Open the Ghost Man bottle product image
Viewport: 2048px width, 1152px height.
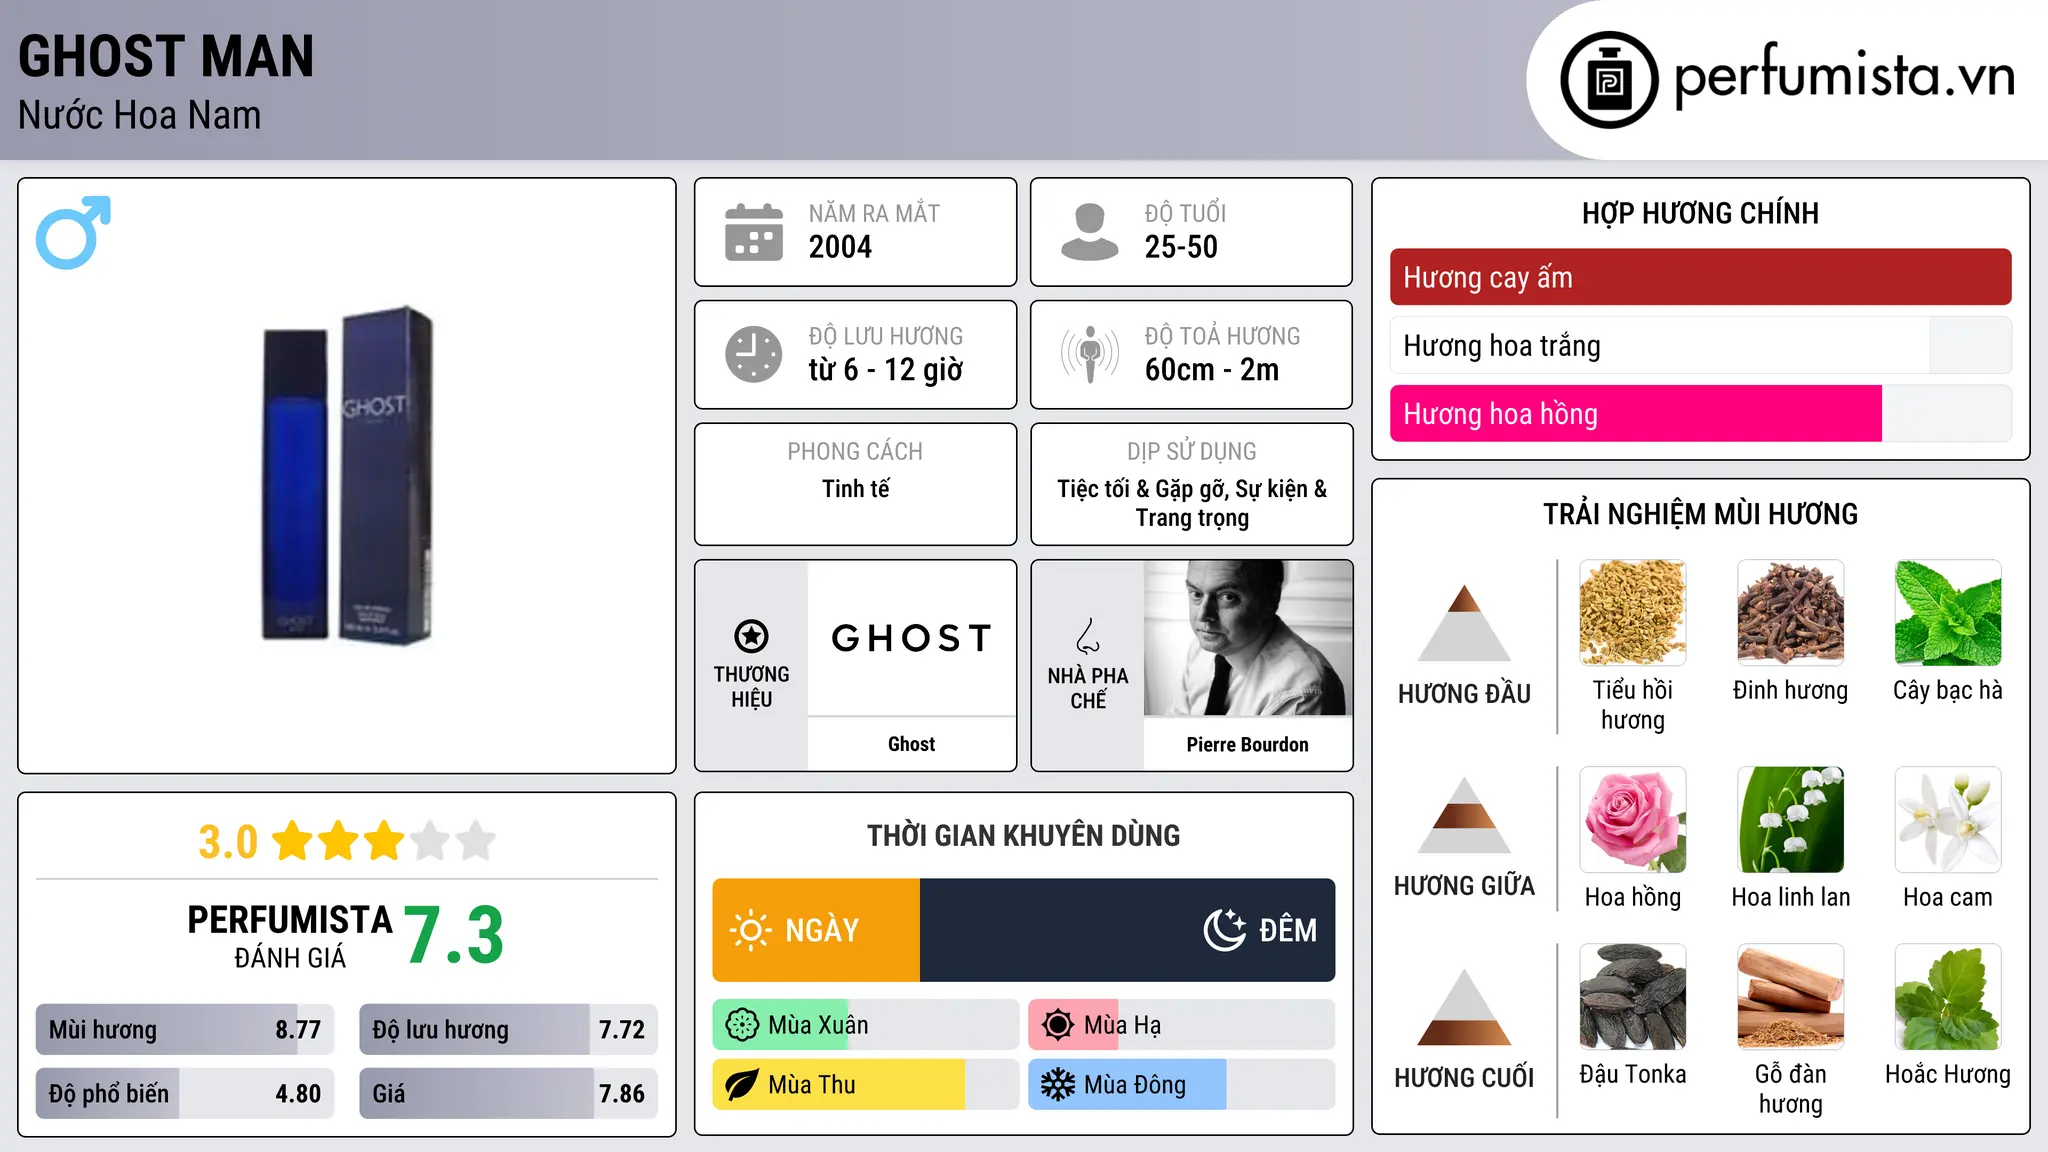pos(348,475)
